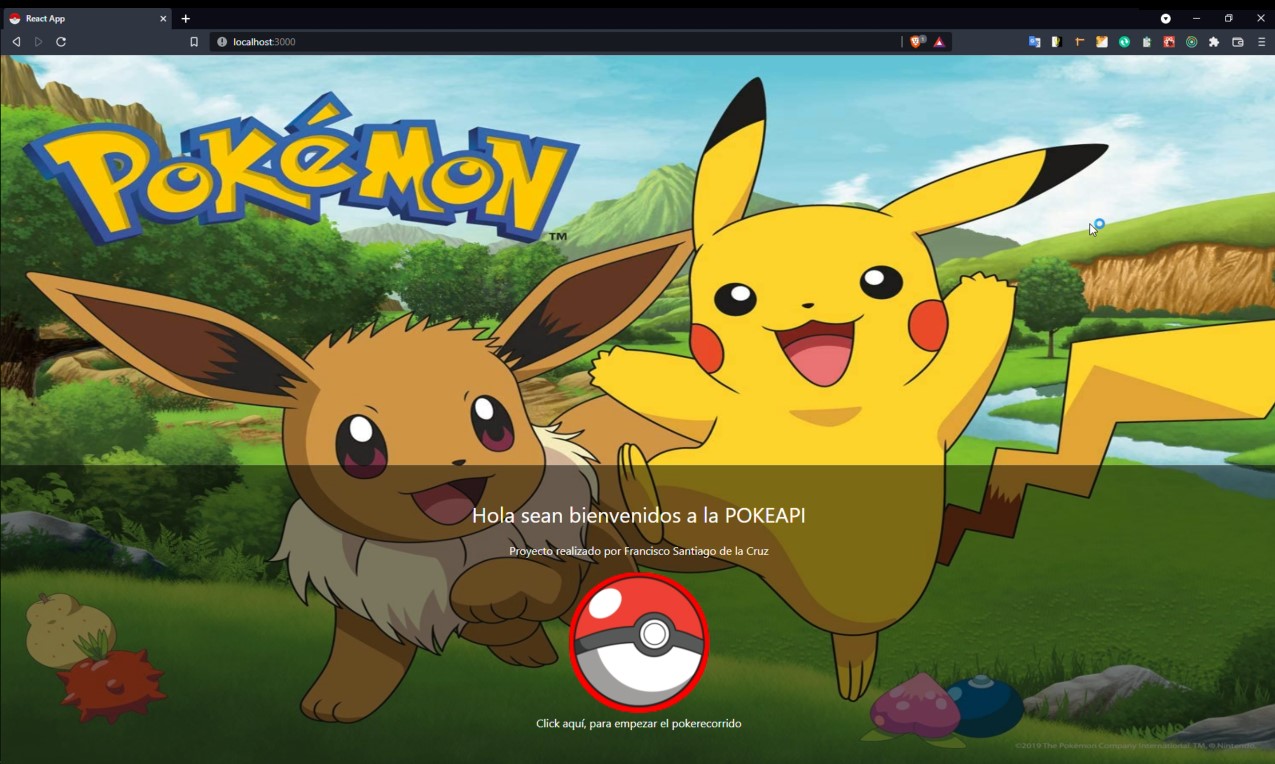1275x764 pixels.
Task: Go forward to next page
Action: pyautogui.click(x=38, y=42)
